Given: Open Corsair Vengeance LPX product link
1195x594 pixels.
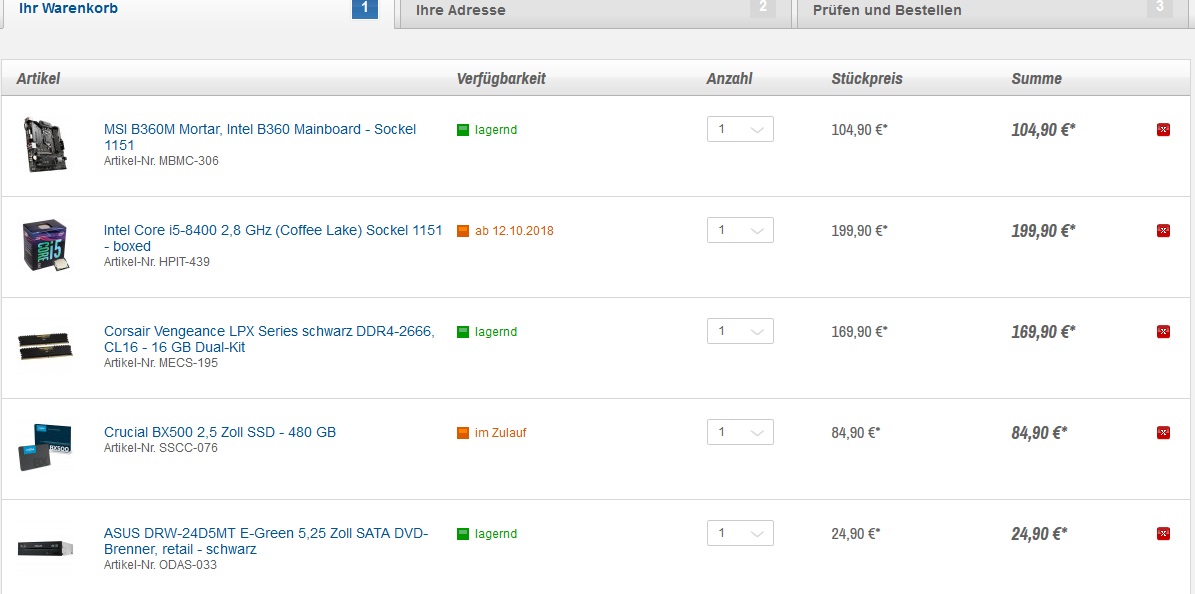Looking at the screenshot, I should 269,339.
